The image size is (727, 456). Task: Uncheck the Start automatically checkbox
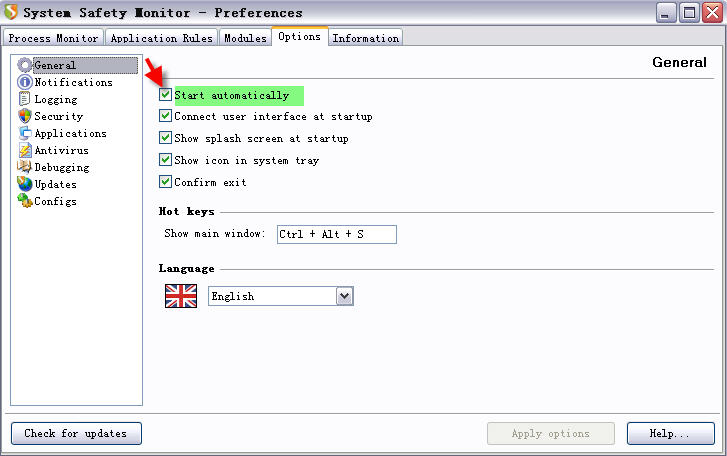(x=166, y=95)
